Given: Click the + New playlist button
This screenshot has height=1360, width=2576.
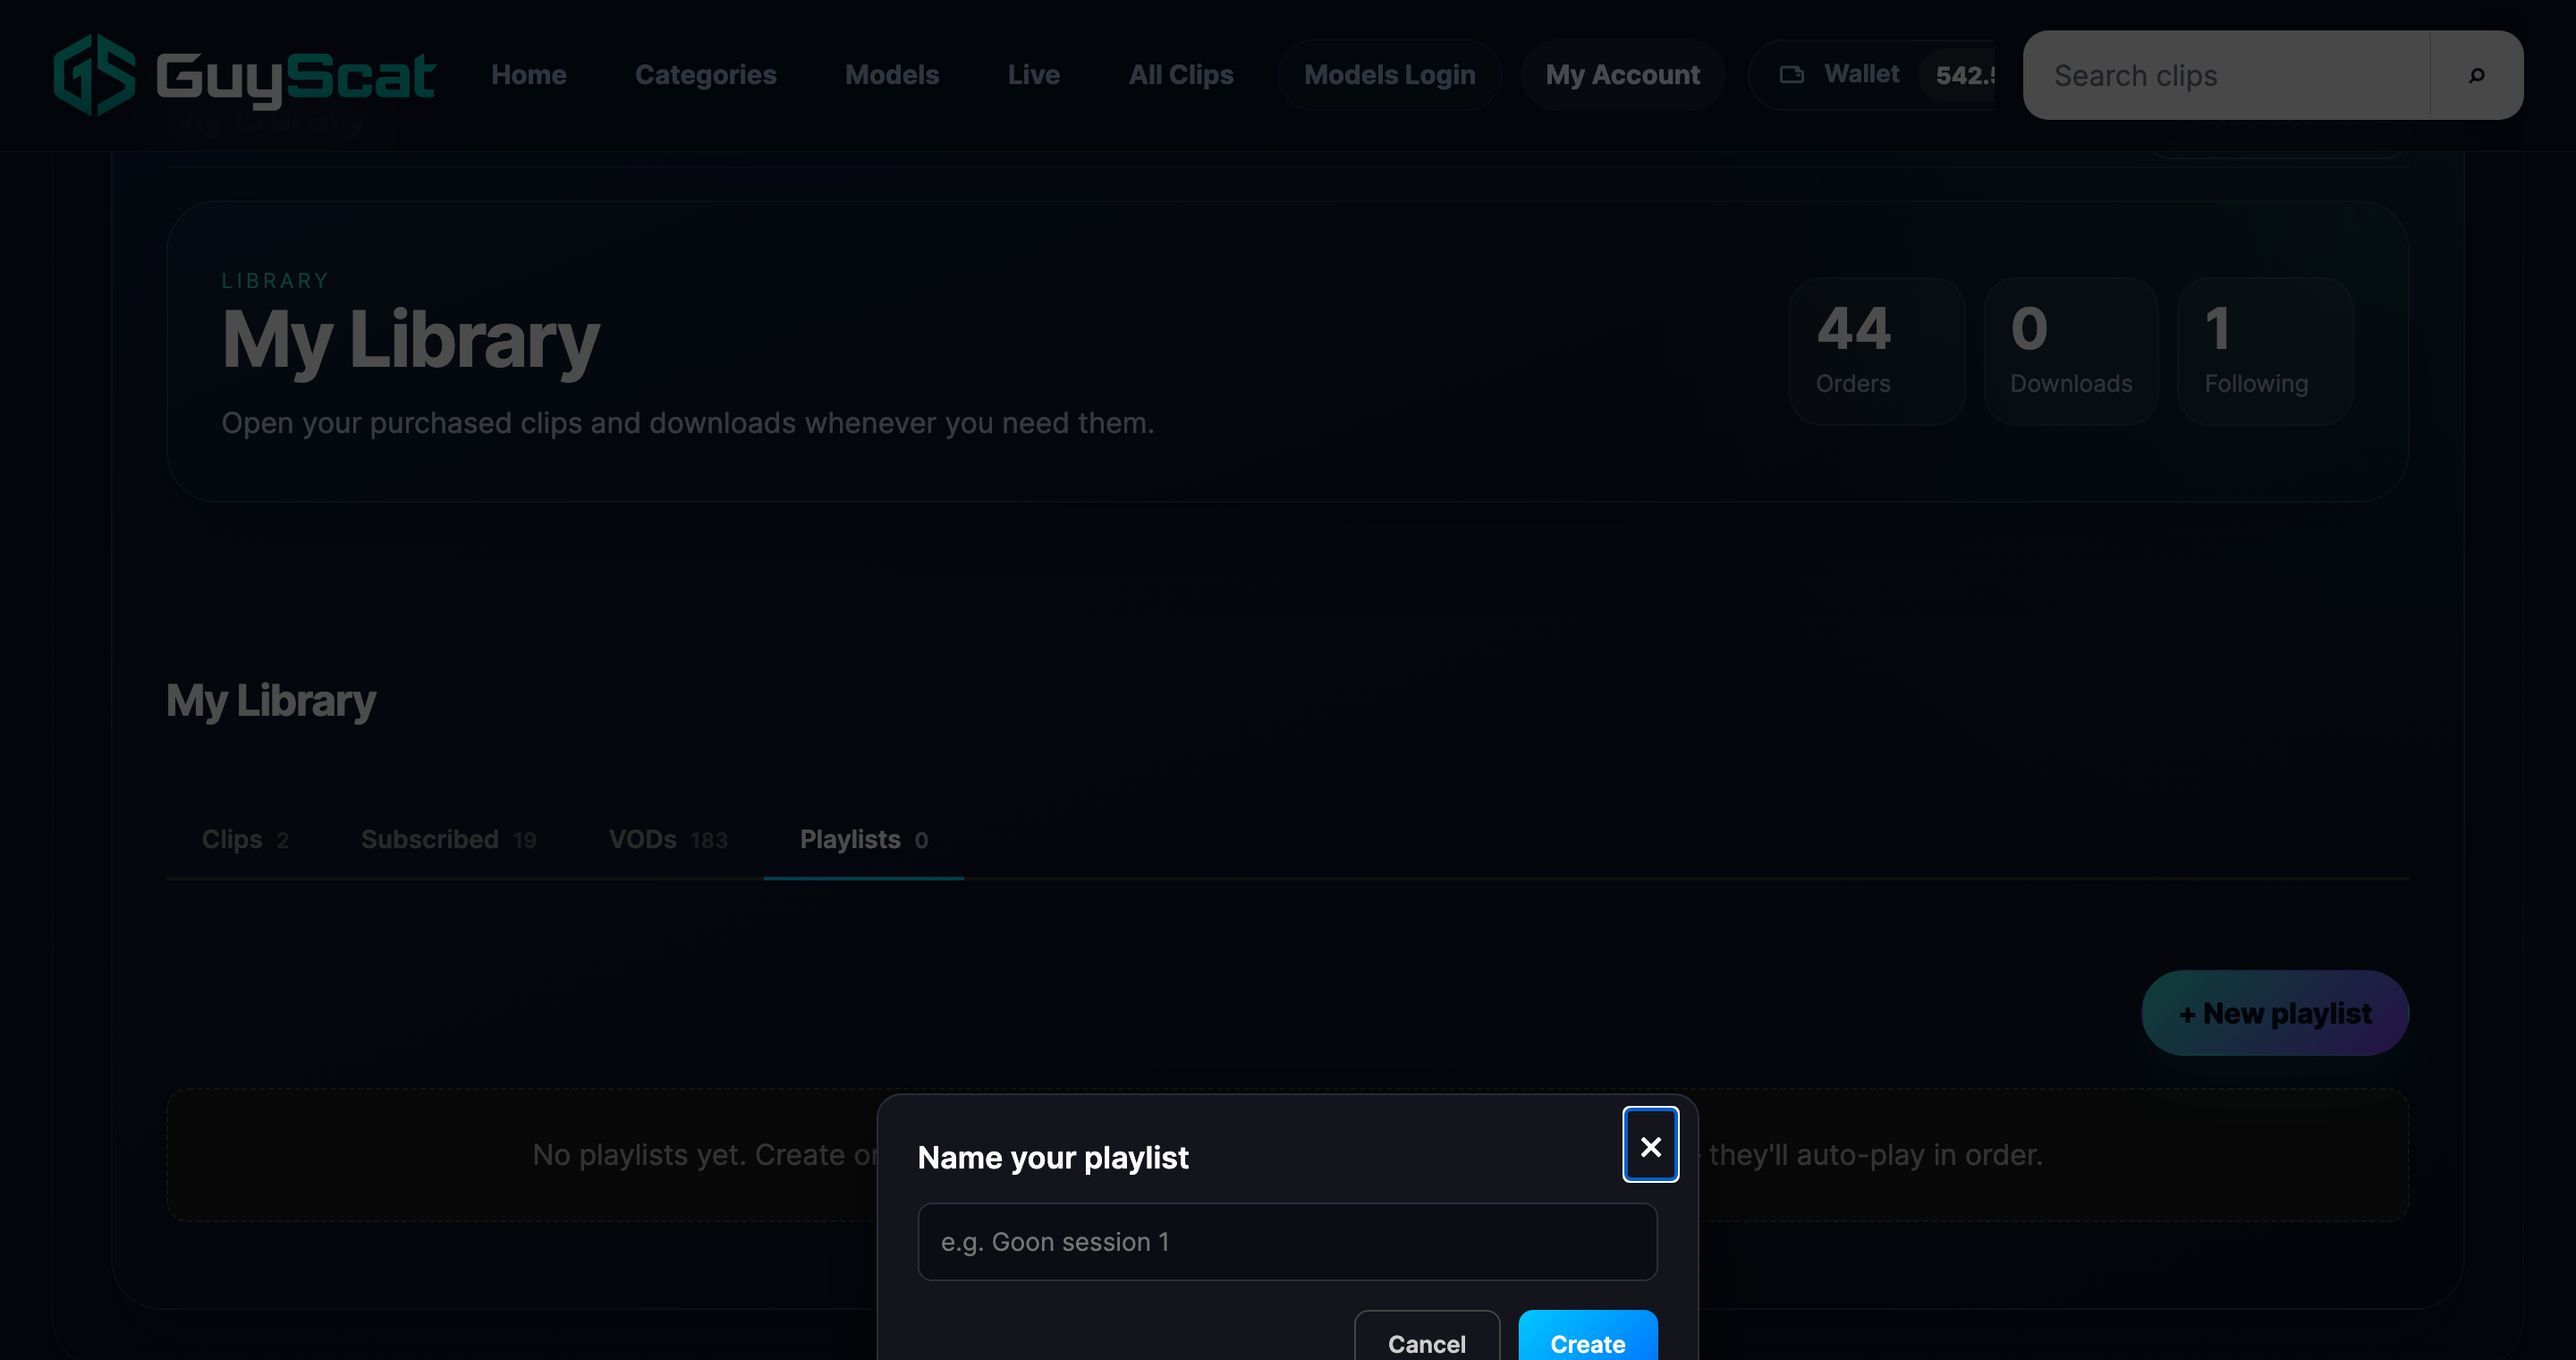Looking at the screenshot, I should click(x=2275, y=1013).
